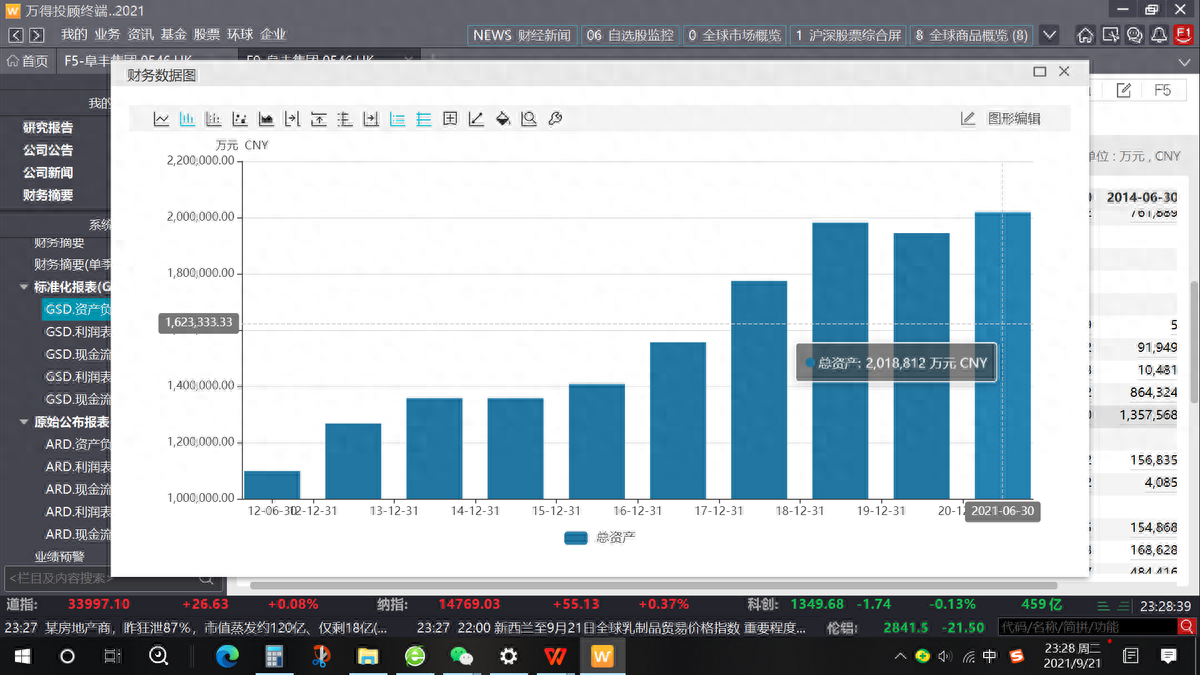
Task: Switch to the 首页 tab
Action: point(28,62)
